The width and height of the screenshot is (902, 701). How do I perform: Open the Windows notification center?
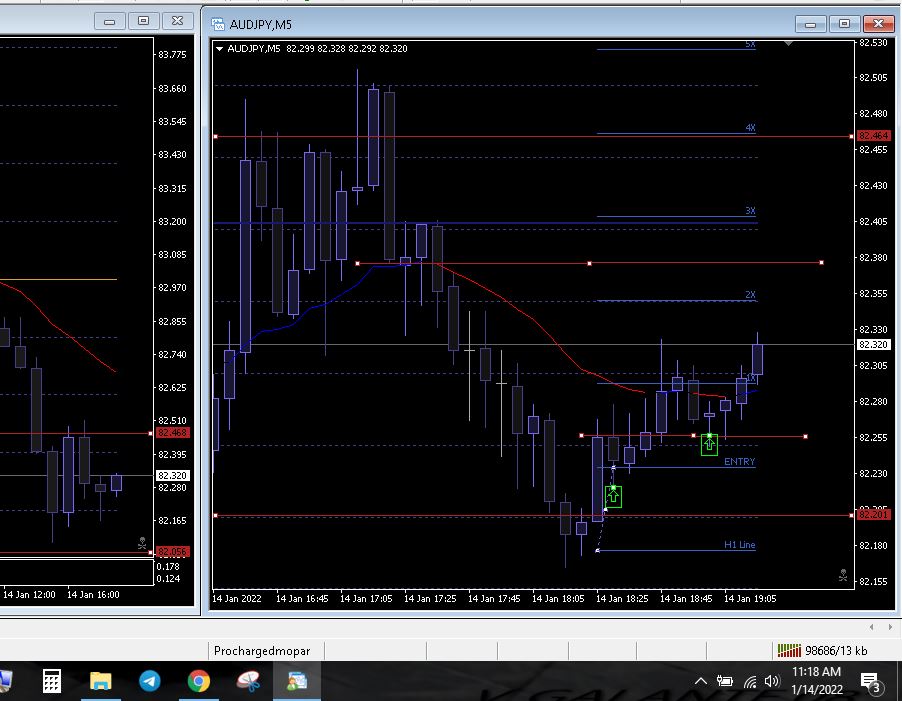click(870, 681)
